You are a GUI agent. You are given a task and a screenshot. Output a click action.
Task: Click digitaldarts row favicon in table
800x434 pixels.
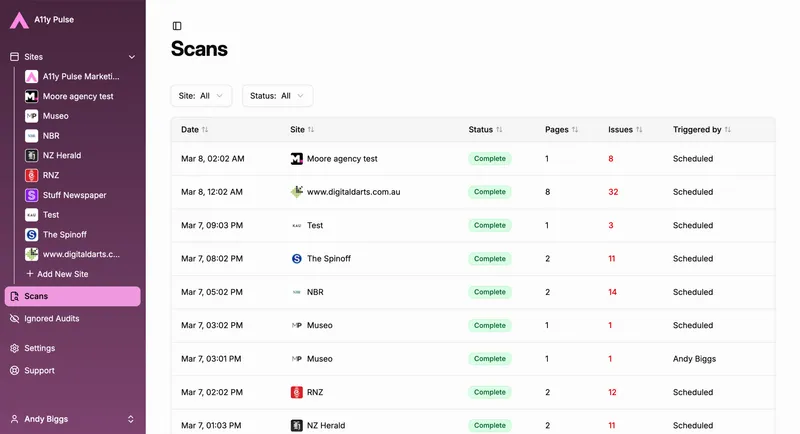296,192
